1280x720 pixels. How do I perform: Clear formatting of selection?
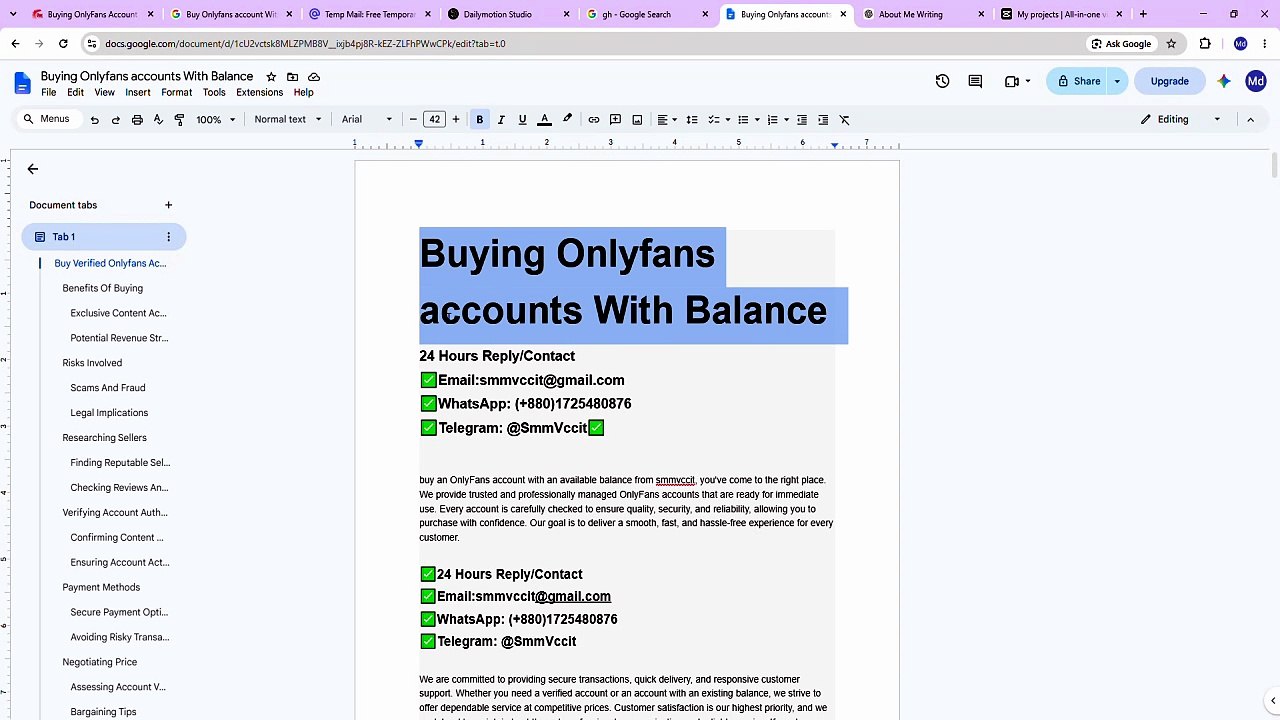[845, 120]
